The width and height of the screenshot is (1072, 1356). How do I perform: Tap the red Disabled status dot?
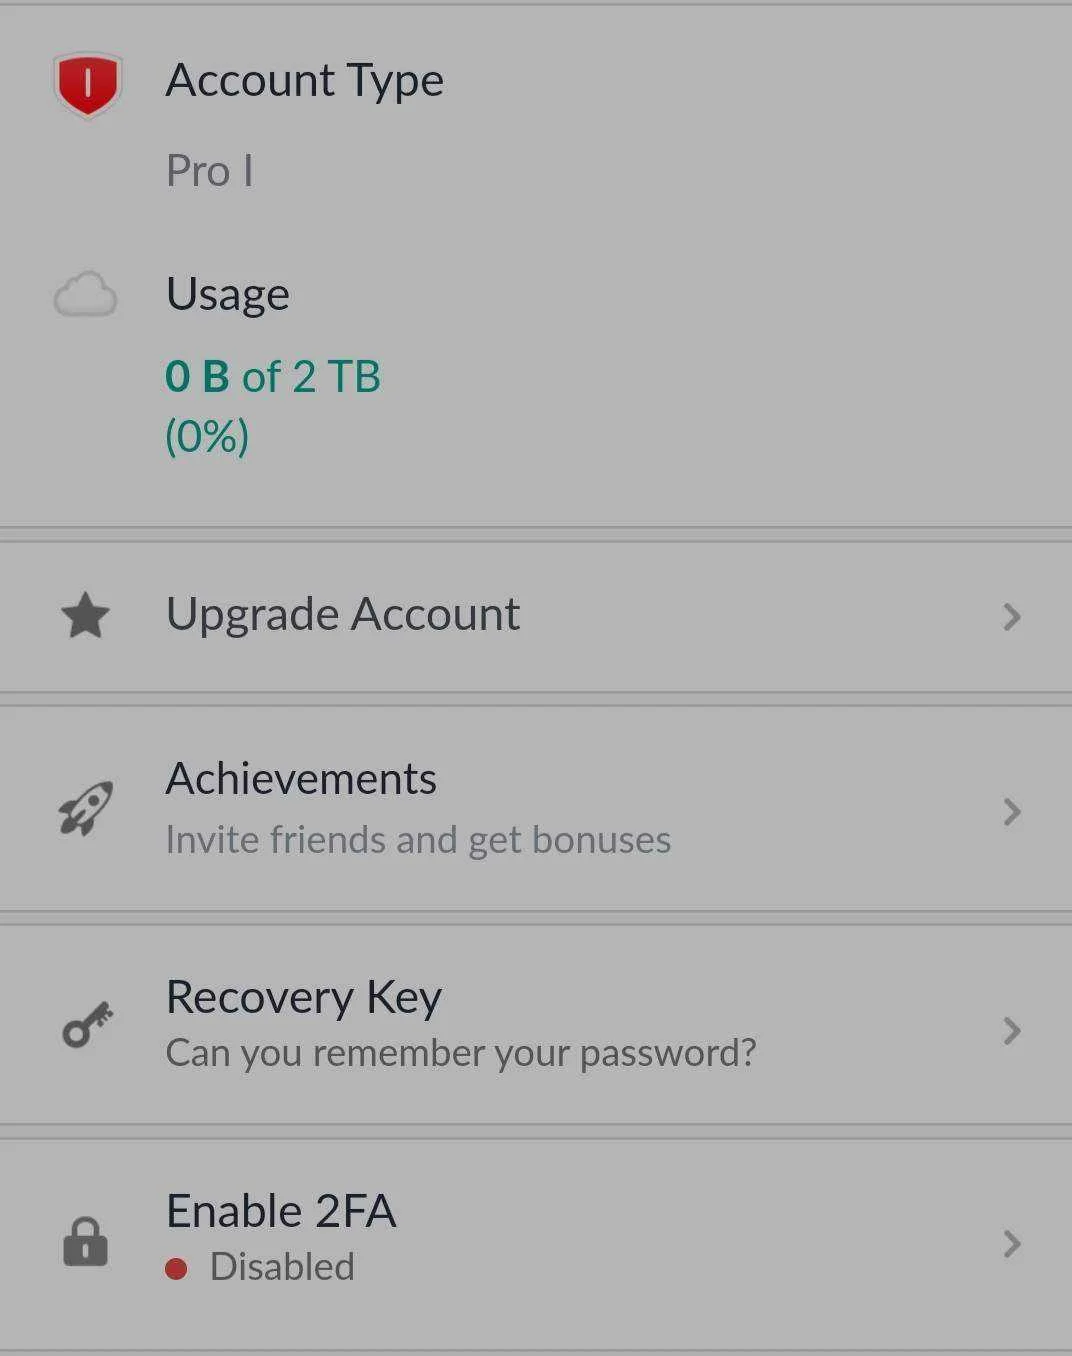click(176, 1269)
